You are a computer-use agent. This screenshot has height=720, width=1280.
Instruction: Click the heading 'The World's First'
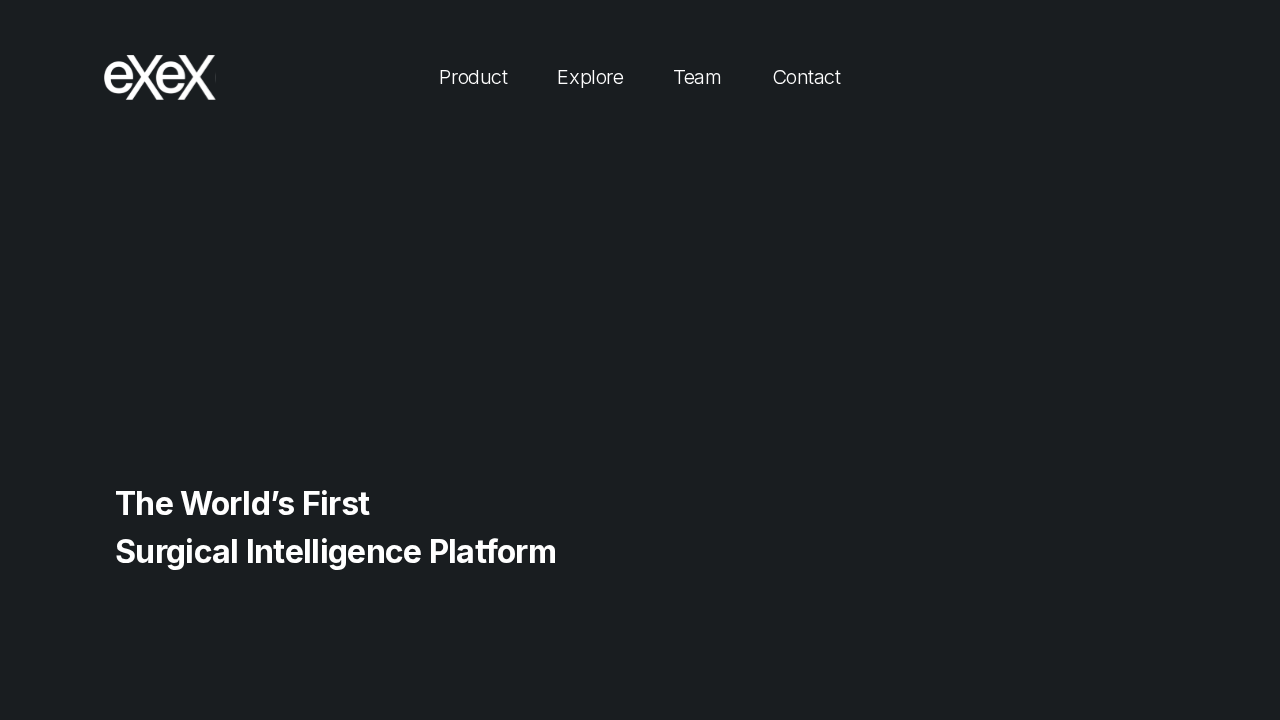click(x=242, y=503)
